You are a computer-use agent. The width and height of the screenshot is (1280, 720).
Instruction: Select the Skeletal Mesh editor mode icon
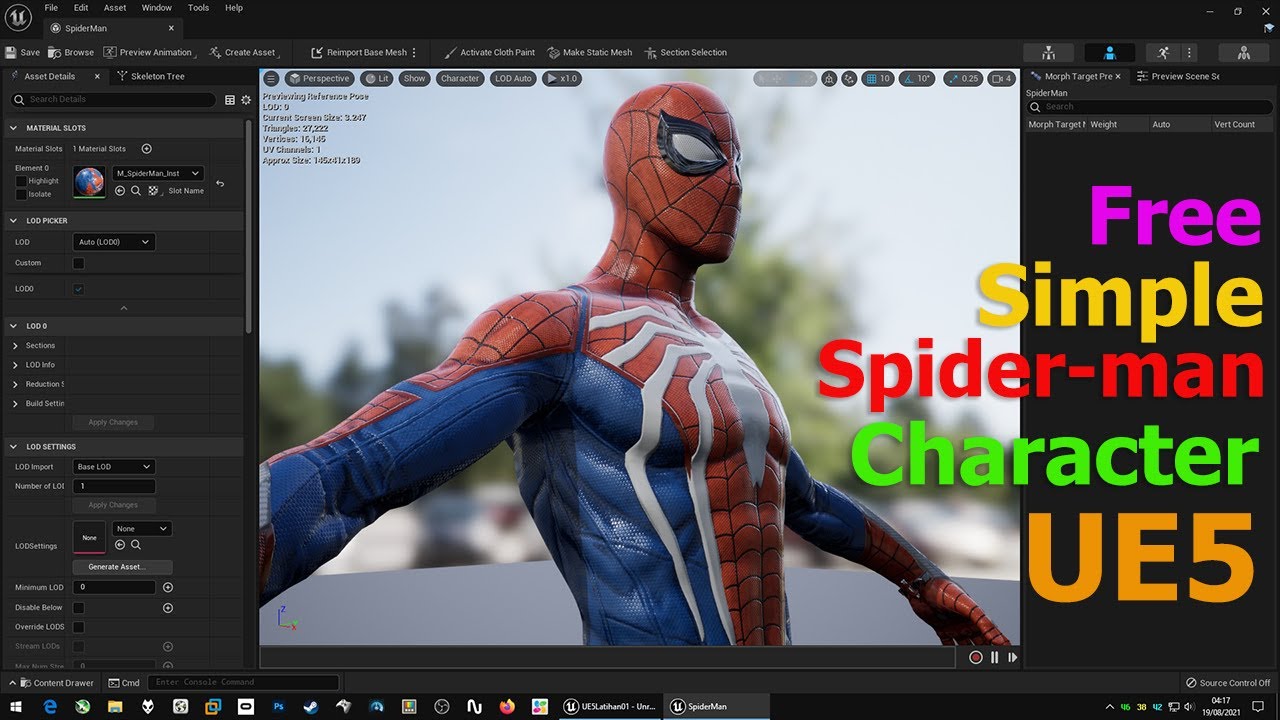click(x=1109, y=53)
